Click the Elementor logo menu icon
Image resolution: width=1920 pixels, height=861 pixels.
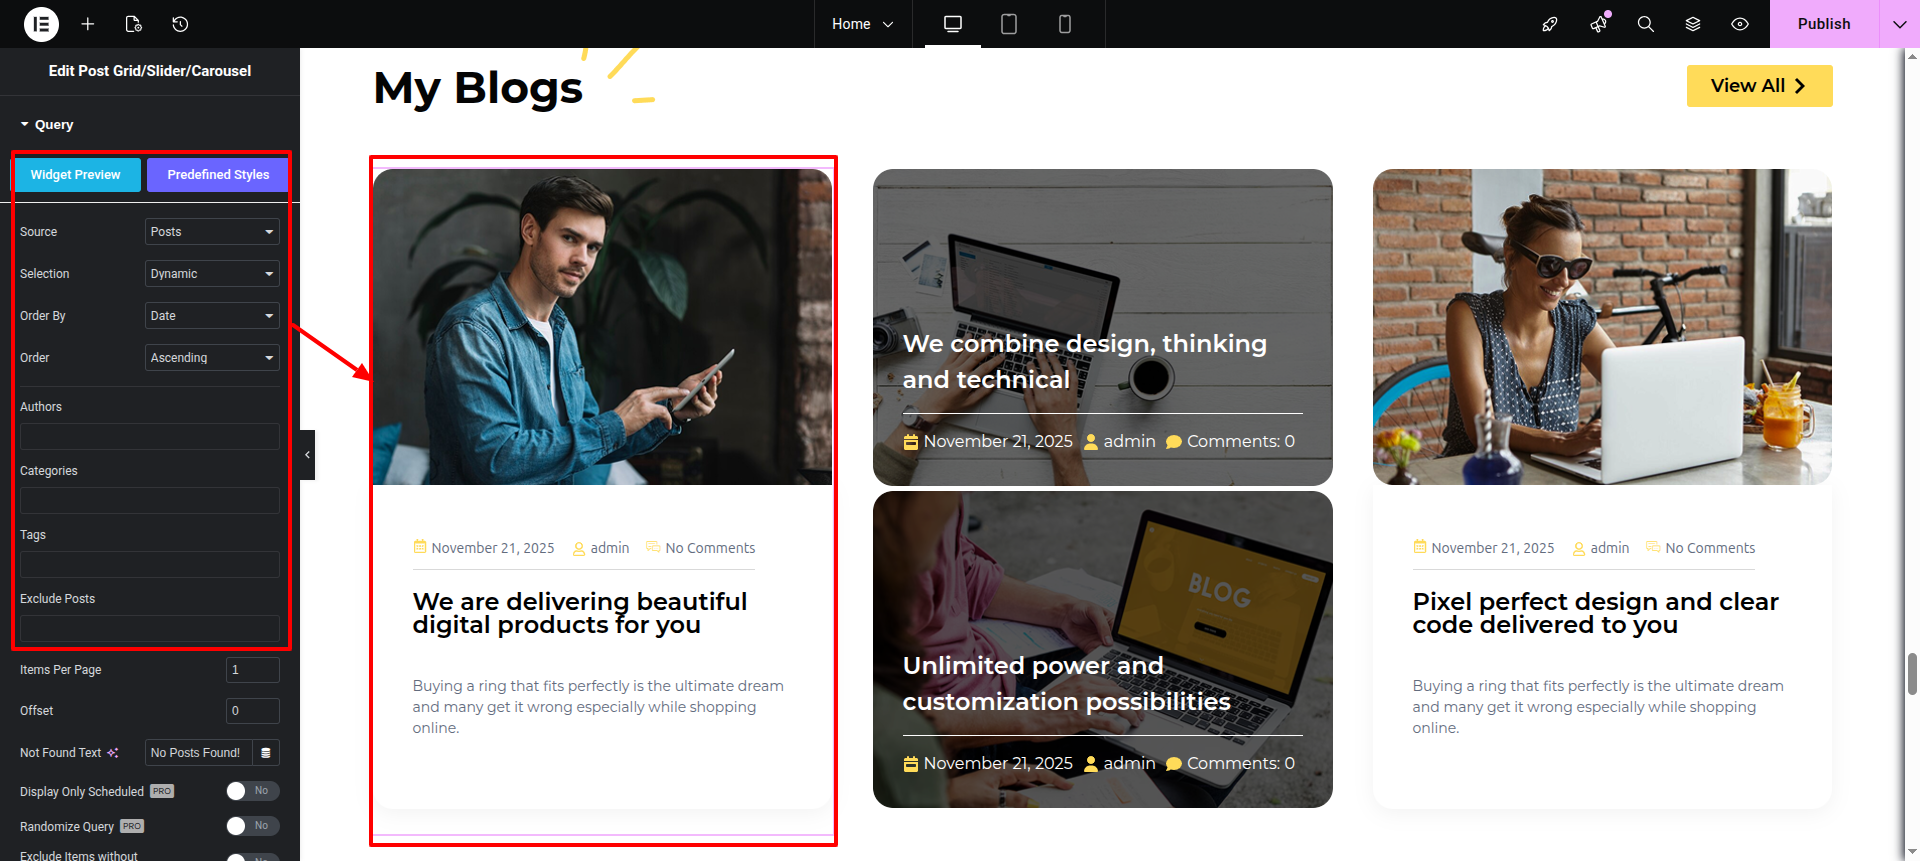click(41, 24)
